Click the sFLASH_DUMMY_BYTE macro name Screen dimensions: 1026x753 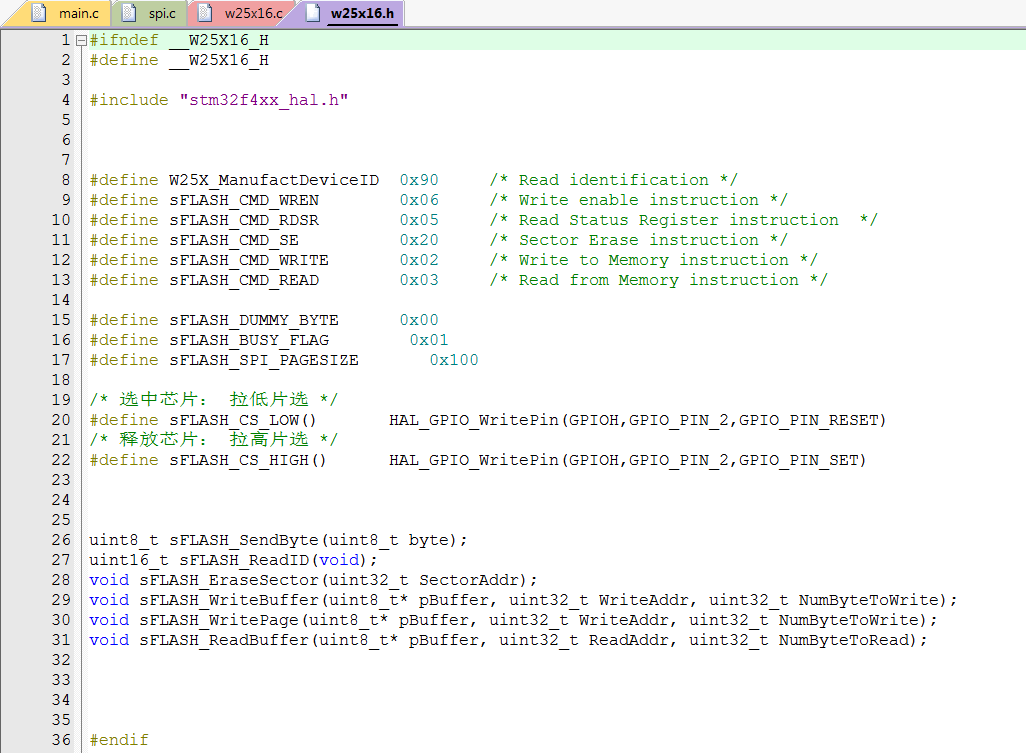254,321
